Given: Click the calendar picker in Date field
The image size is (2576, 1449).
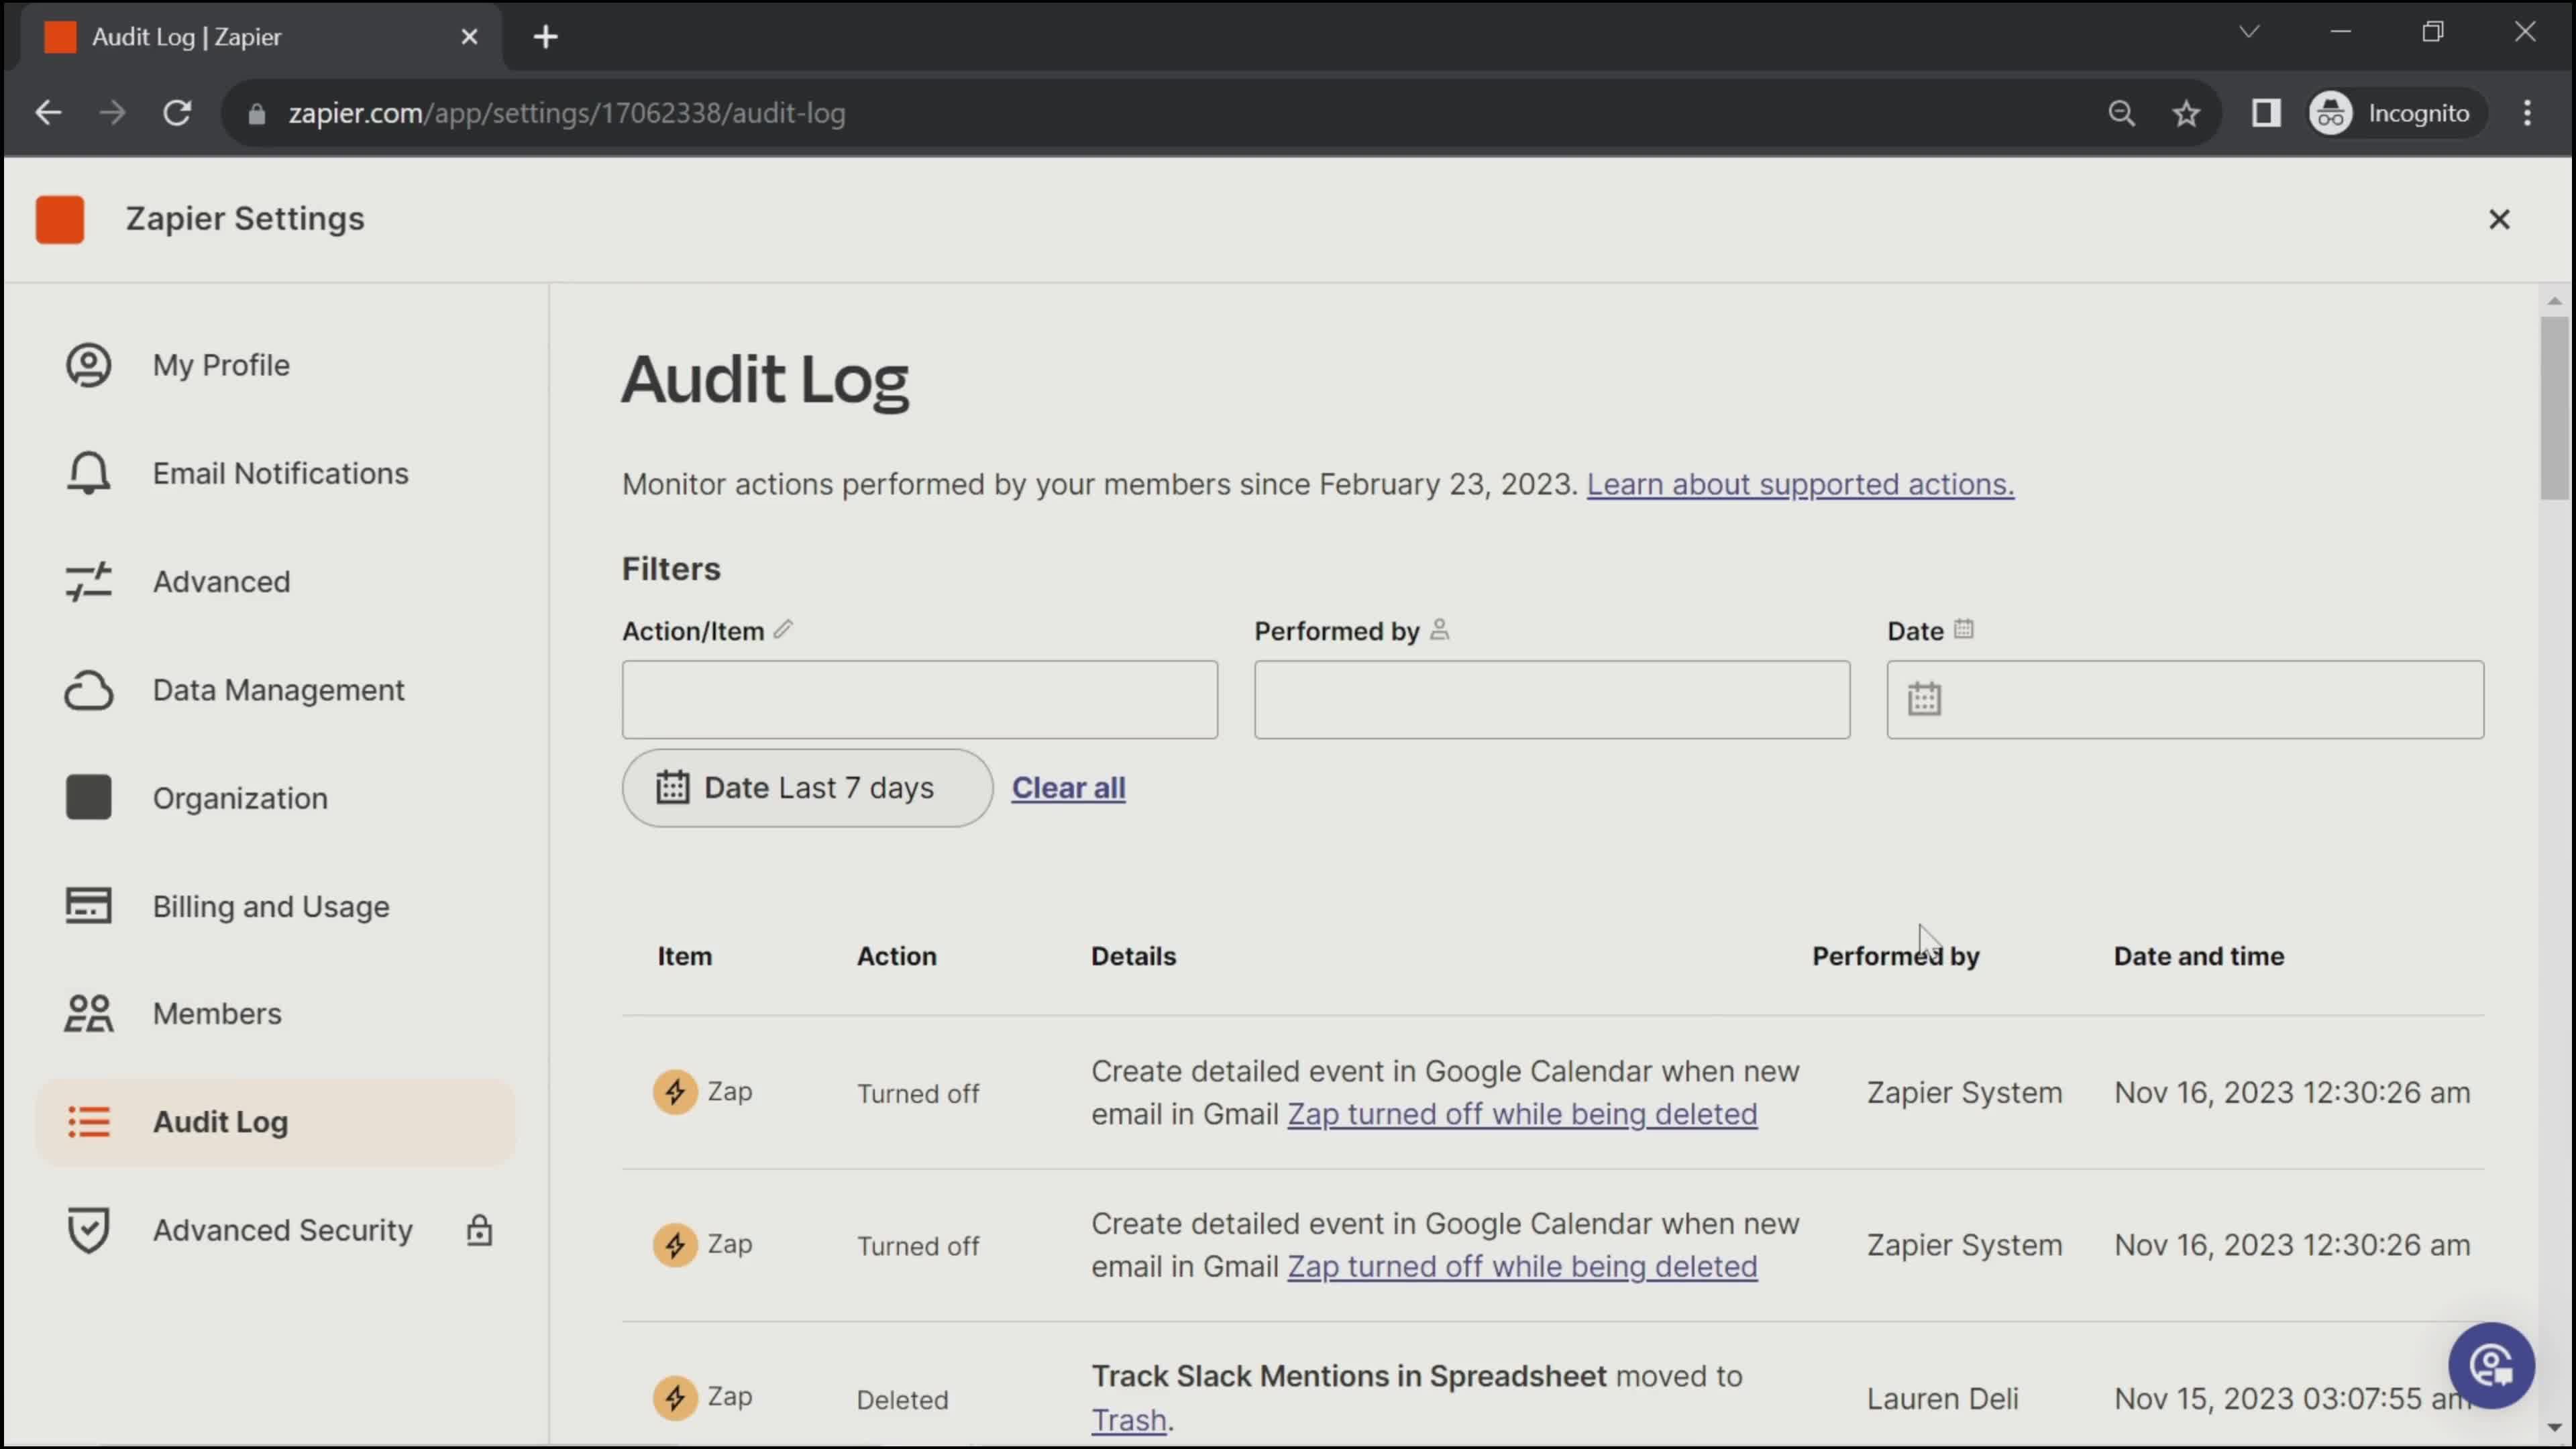Looking at the screenshot, I should tap(1925, 697).
